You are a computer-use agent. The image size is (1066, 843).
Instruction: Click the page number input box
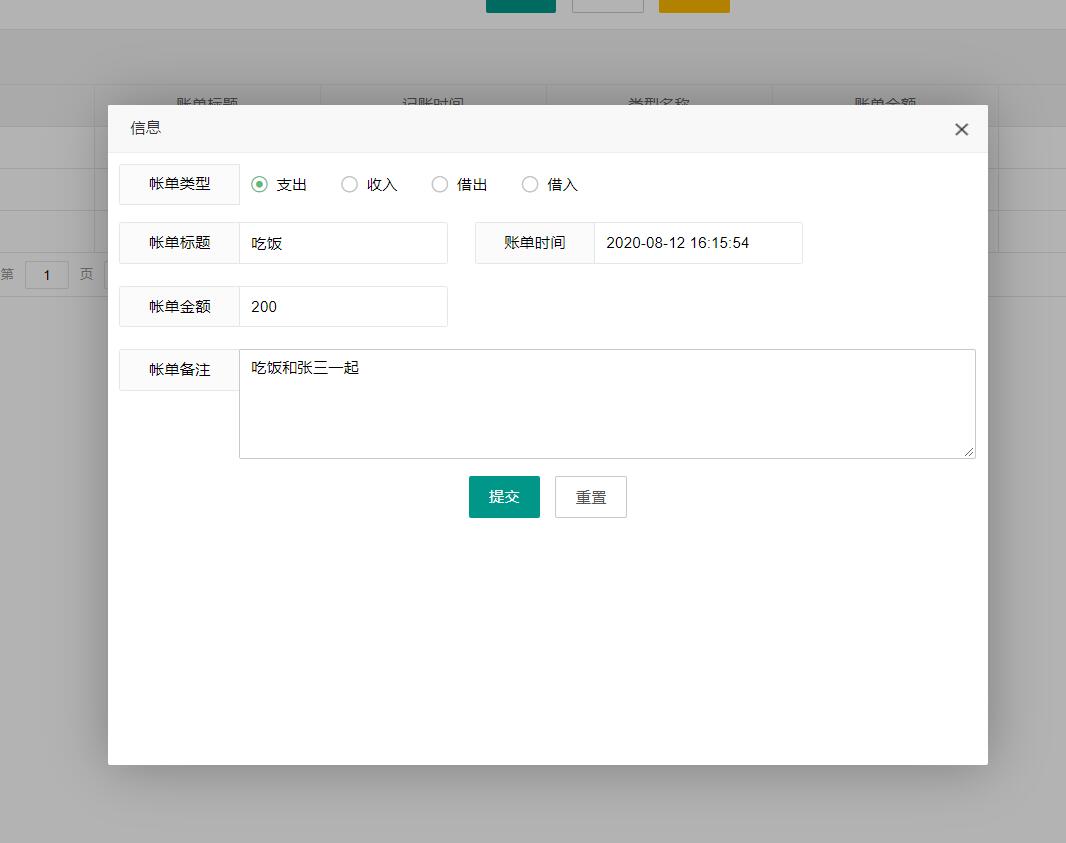(x=47, y=274)
